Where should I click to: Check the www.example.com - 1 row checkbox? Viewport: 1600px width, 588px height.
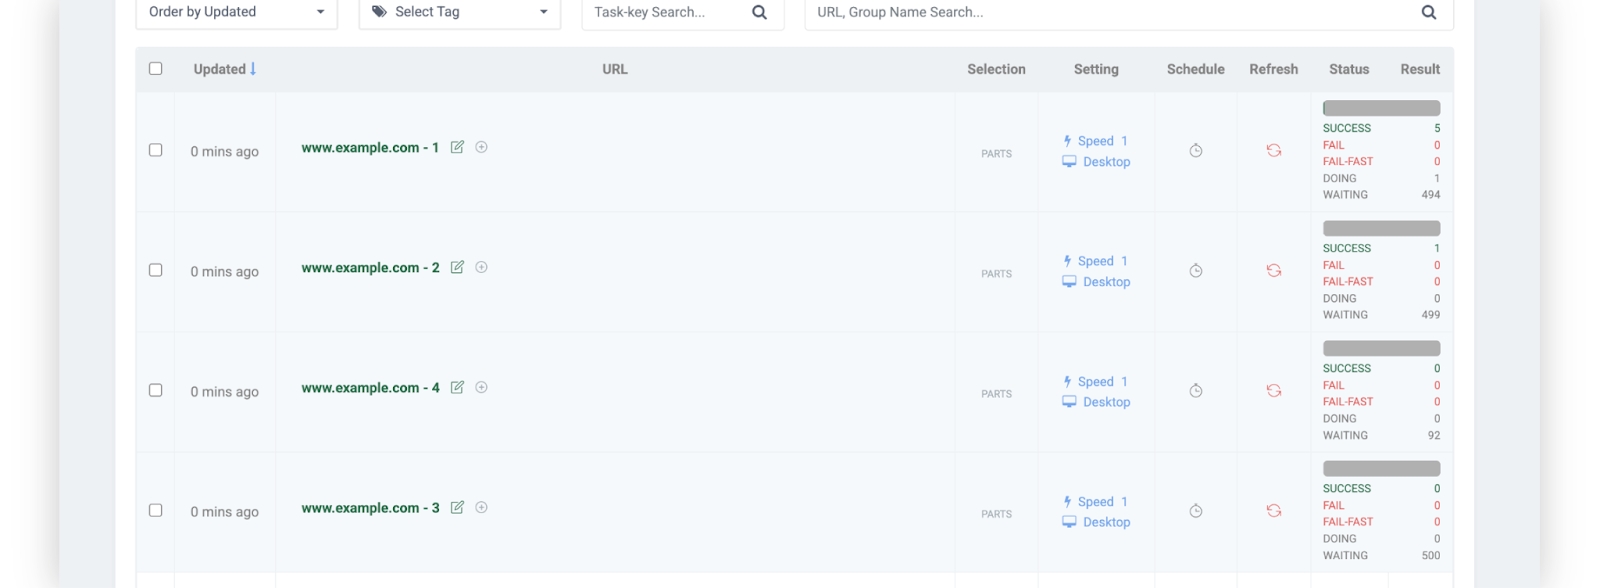(x=155, y=150)
